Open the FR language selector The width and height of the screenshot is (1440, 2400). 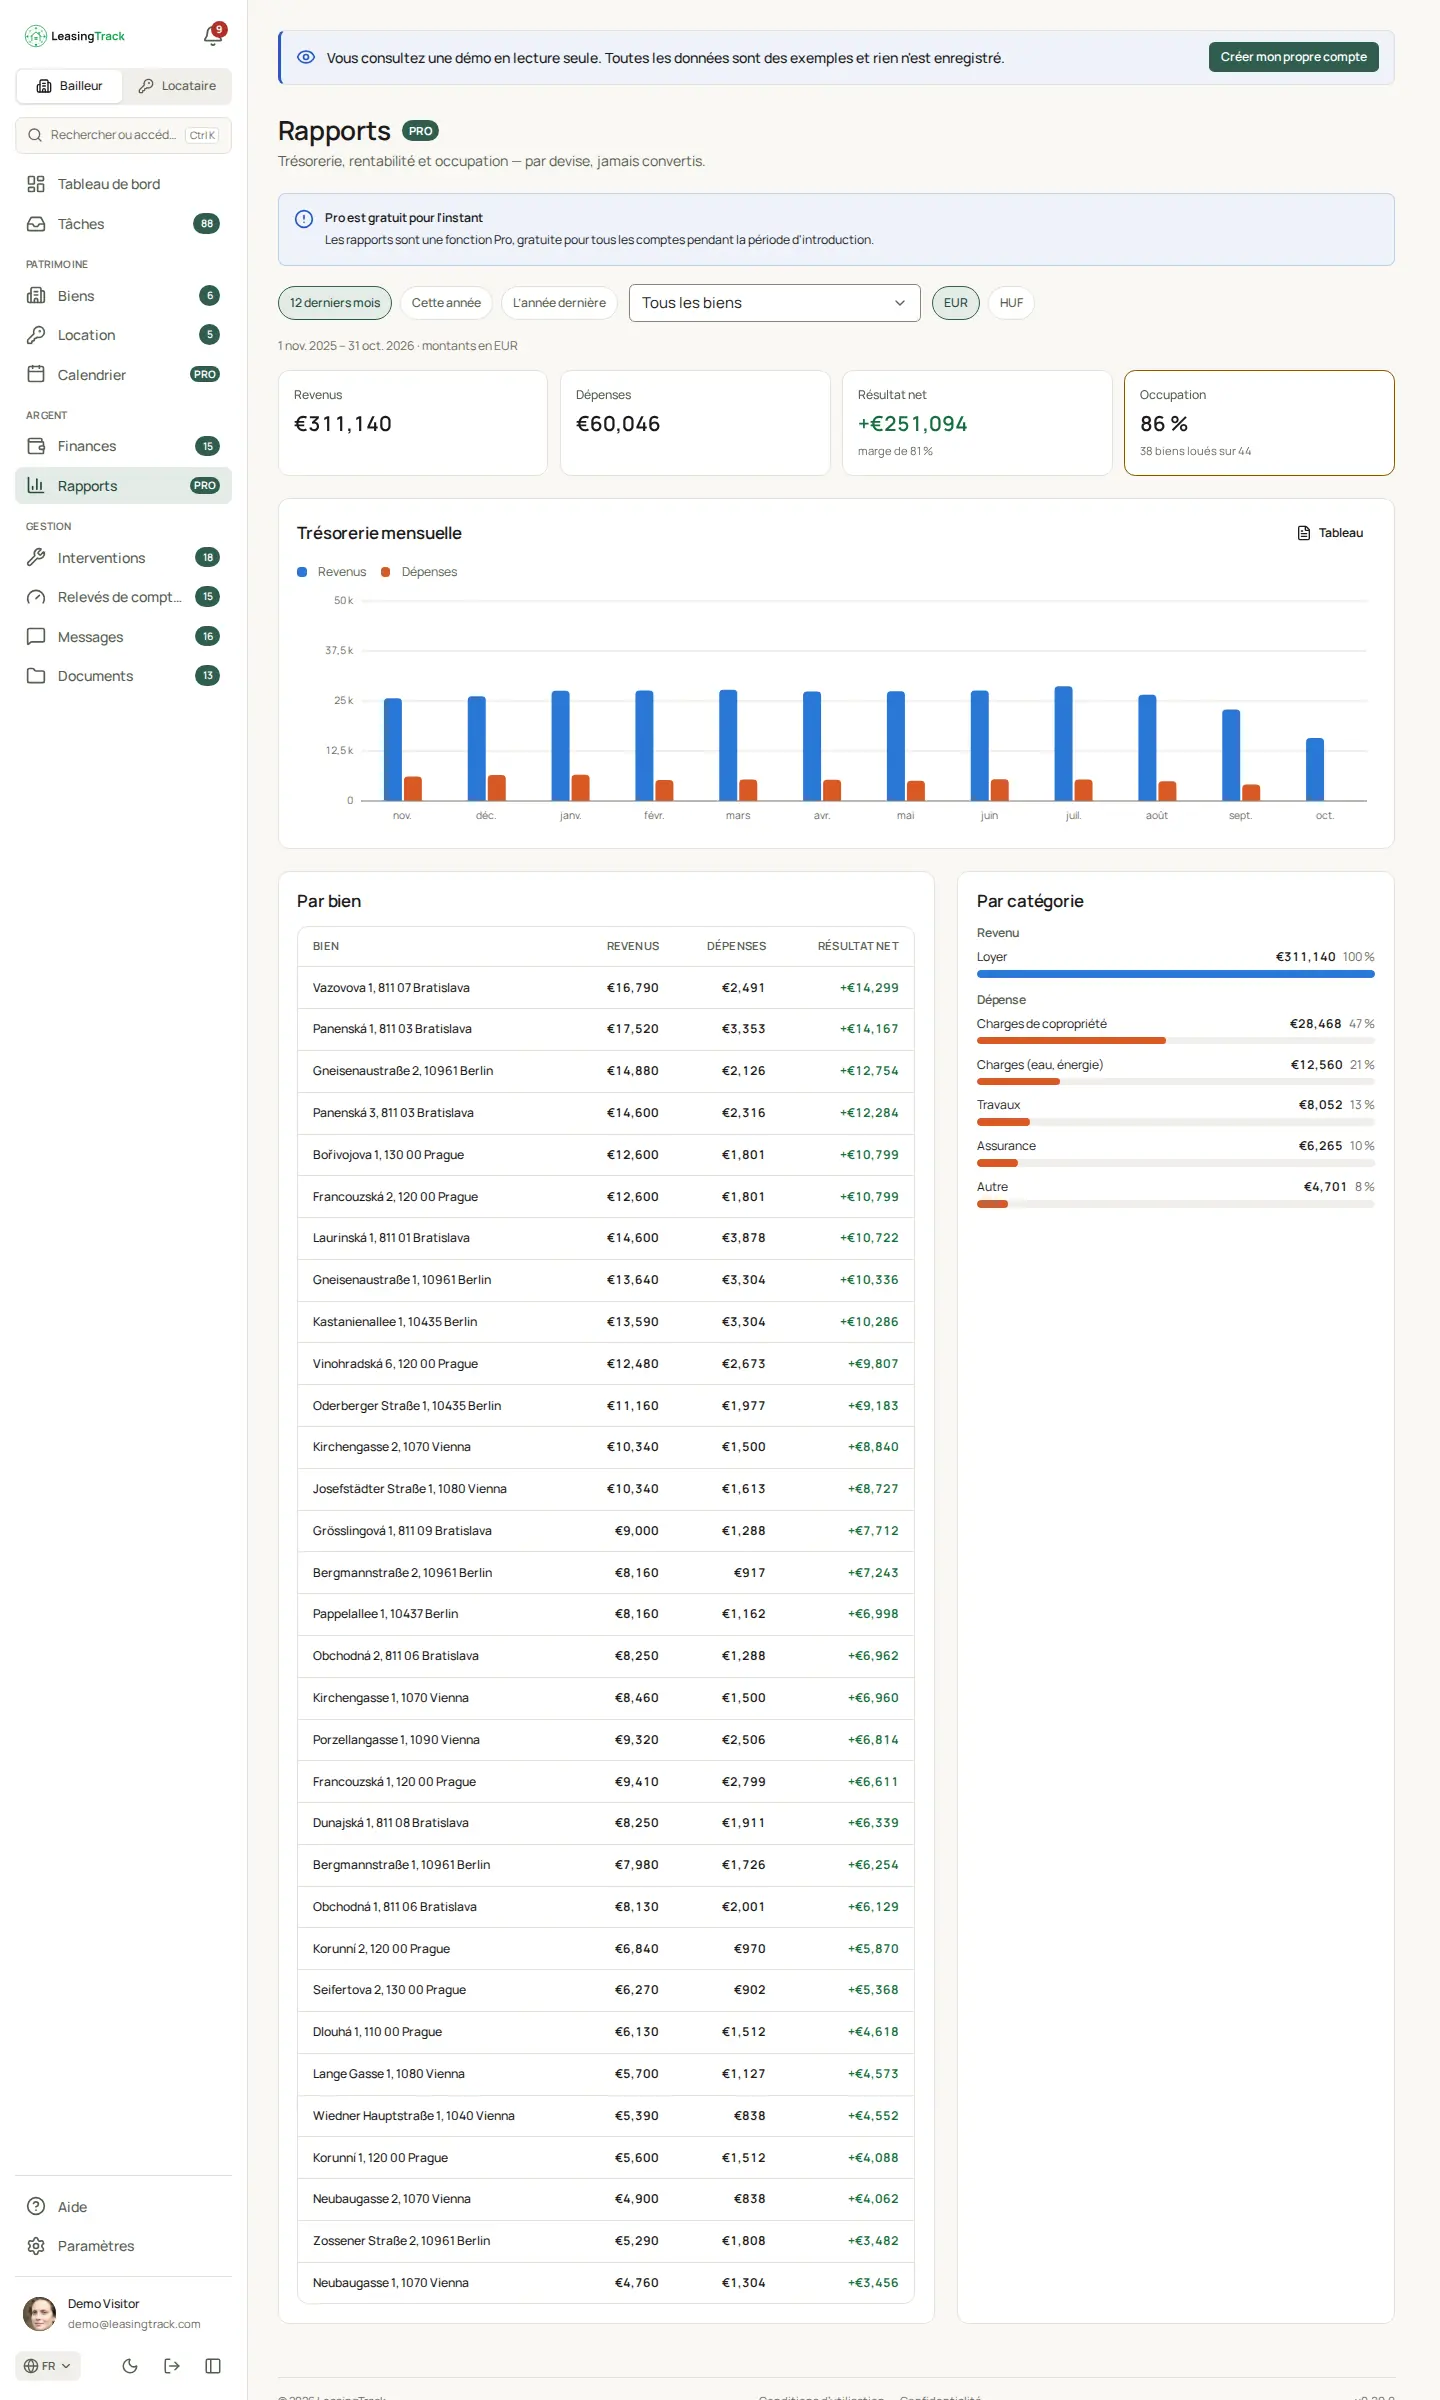[x=48, y=2366]
